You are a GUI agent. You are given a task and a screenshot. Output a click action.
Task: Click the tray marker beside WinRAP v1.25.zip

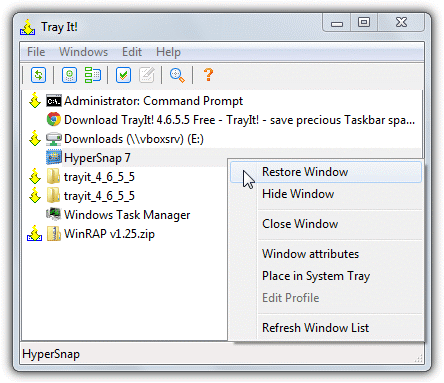coord(35,233)
